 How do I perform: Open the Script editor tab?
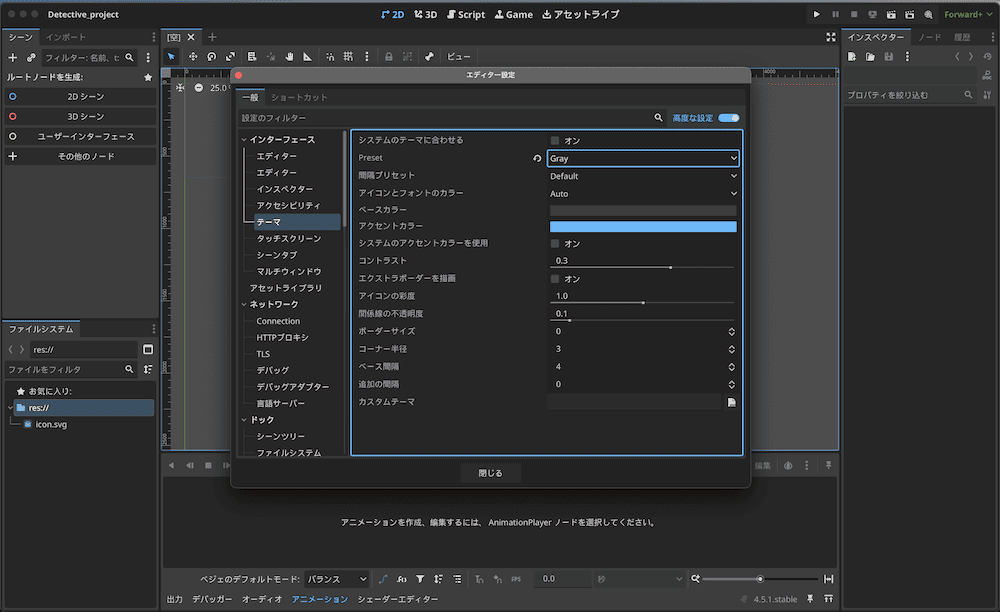point(465,14)
